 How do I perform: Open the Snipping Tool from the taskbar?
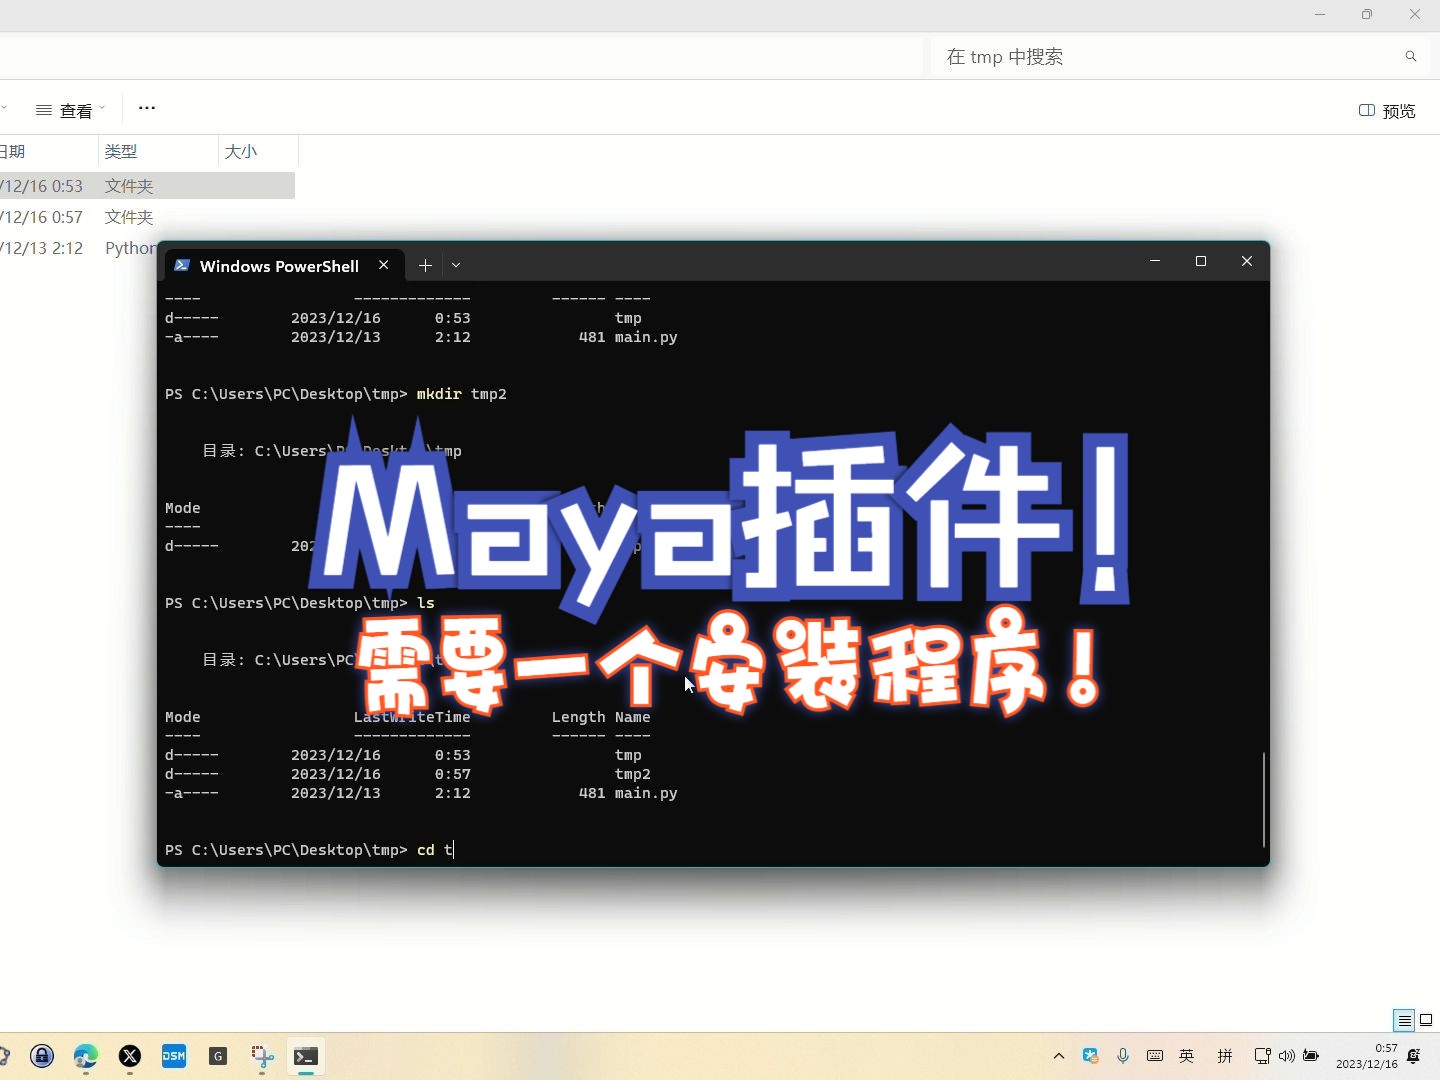(x=262, y=1057)
